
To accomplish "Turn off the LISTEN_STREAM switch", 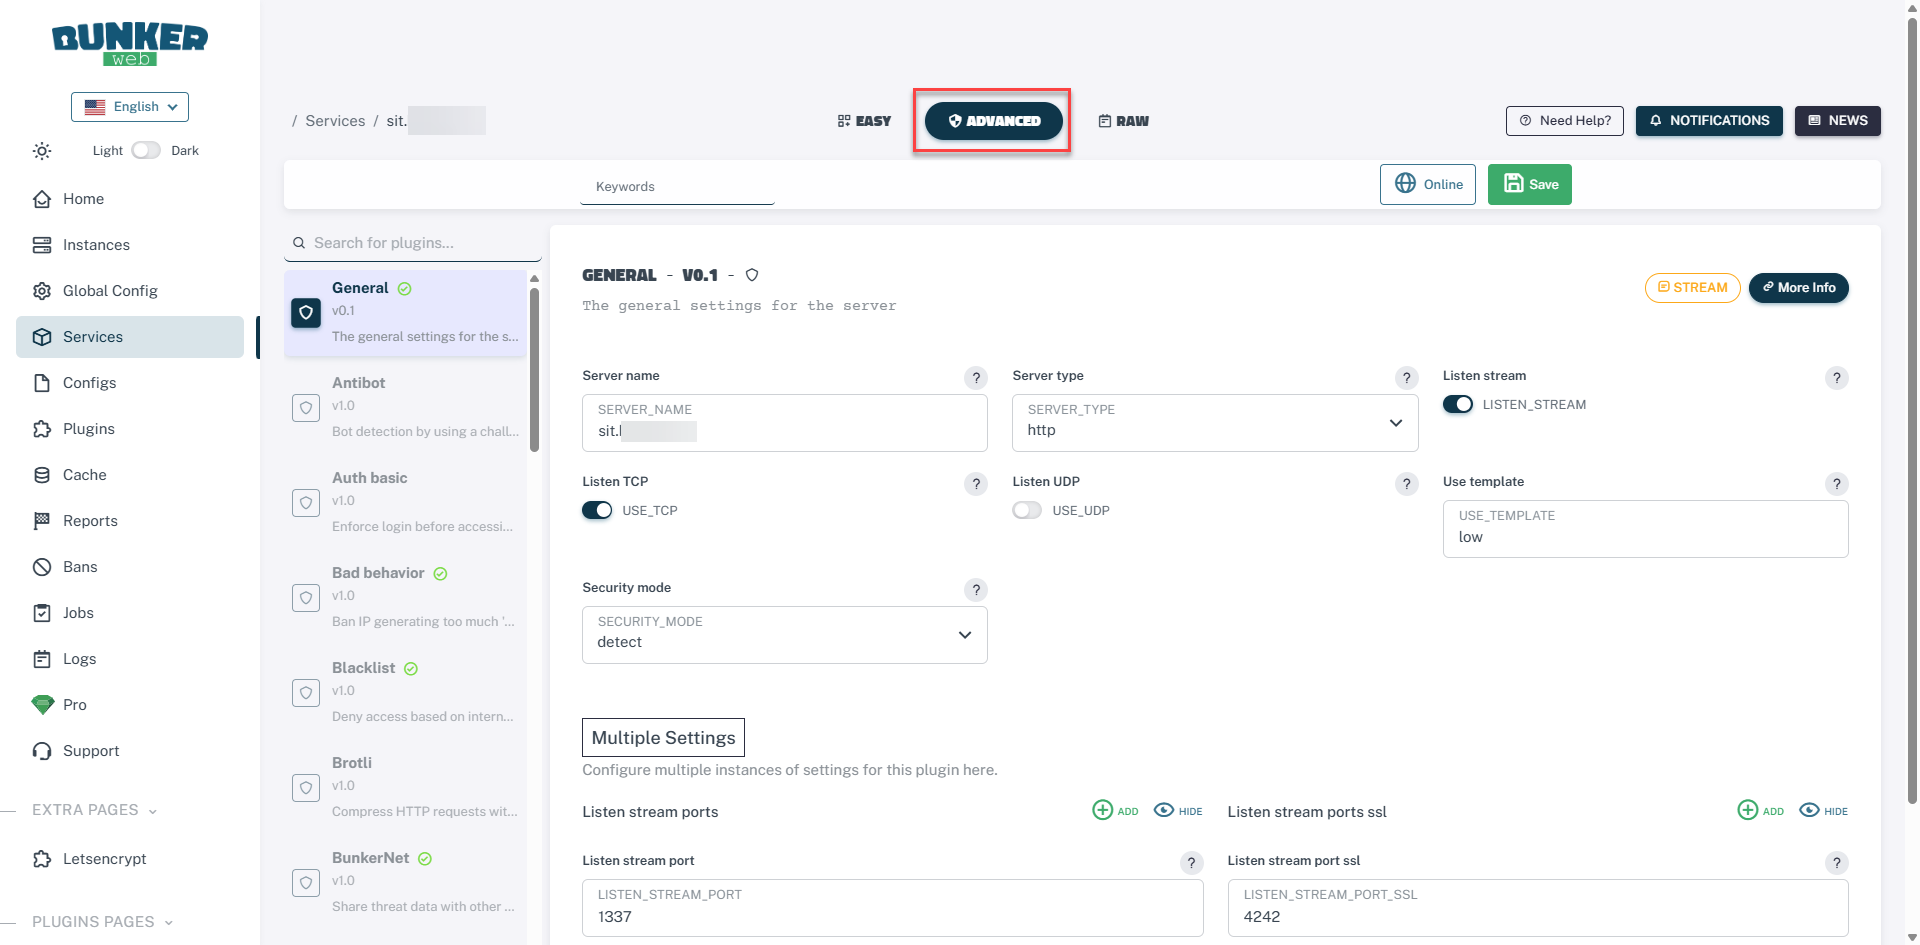I will [x=1457, y=405].
